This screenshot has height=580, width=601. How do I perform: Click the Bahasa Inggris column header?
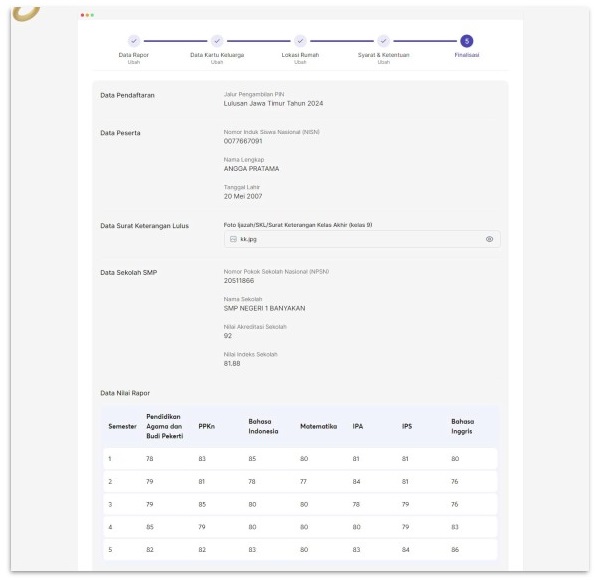(x=463, y=426)
